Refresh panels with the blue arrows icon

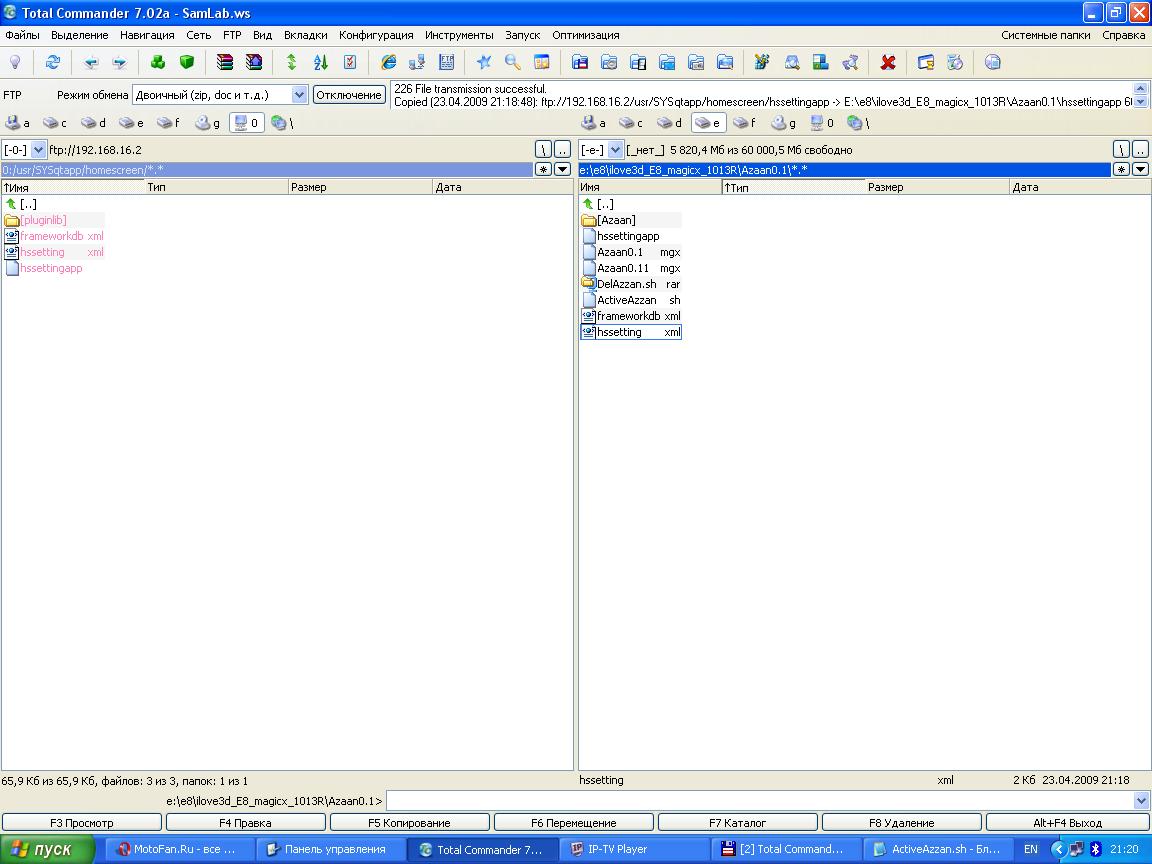(x=52, y=62)
